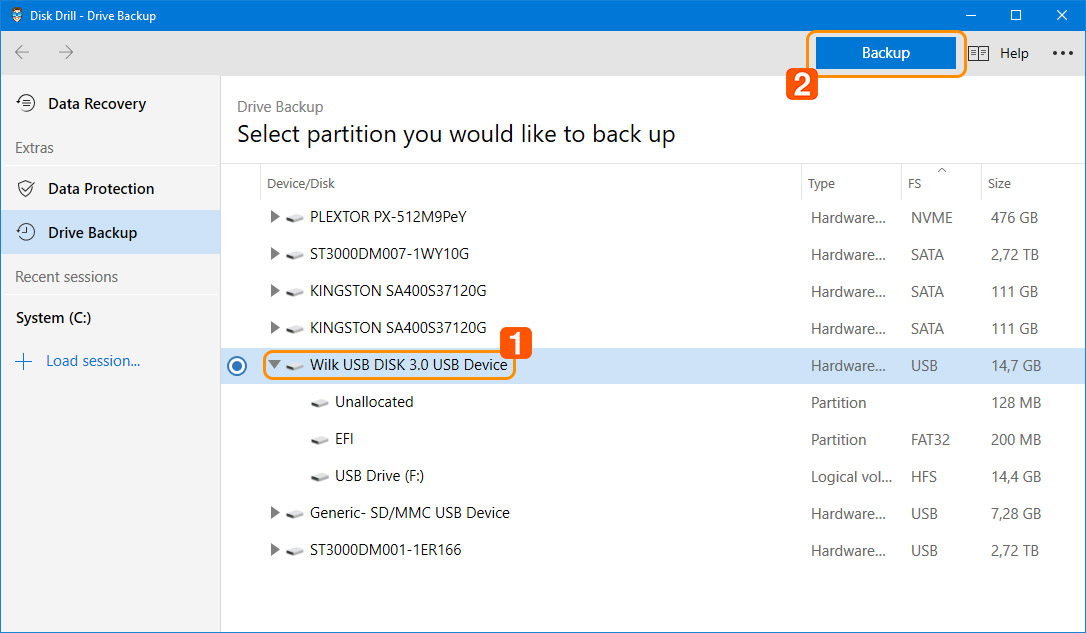This screenshot has width=1086, height=633.
Task: Click the USB Drive (F:) volume icon
Action: point(319,476)
